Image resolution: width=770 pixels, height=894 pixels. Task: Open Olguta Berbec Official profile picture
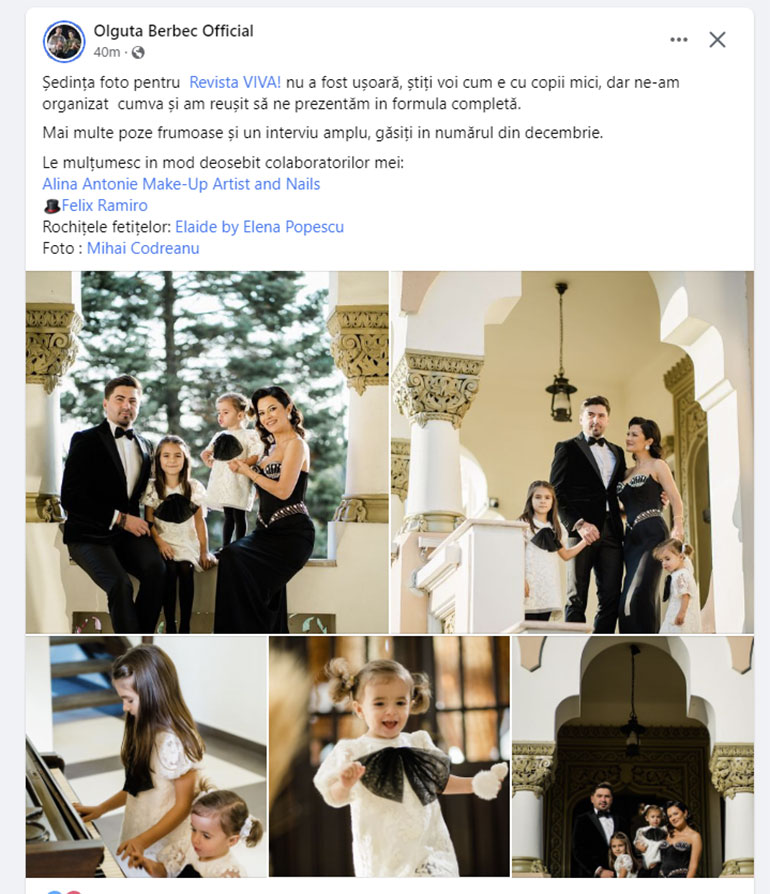[x=64, y=42]
